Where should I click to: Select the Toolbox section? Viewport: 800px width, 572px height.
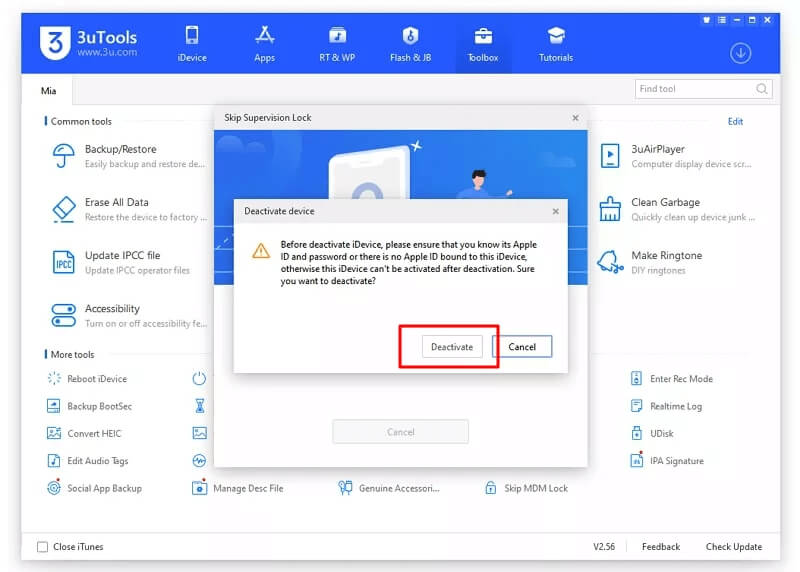[x=483, y=44]
